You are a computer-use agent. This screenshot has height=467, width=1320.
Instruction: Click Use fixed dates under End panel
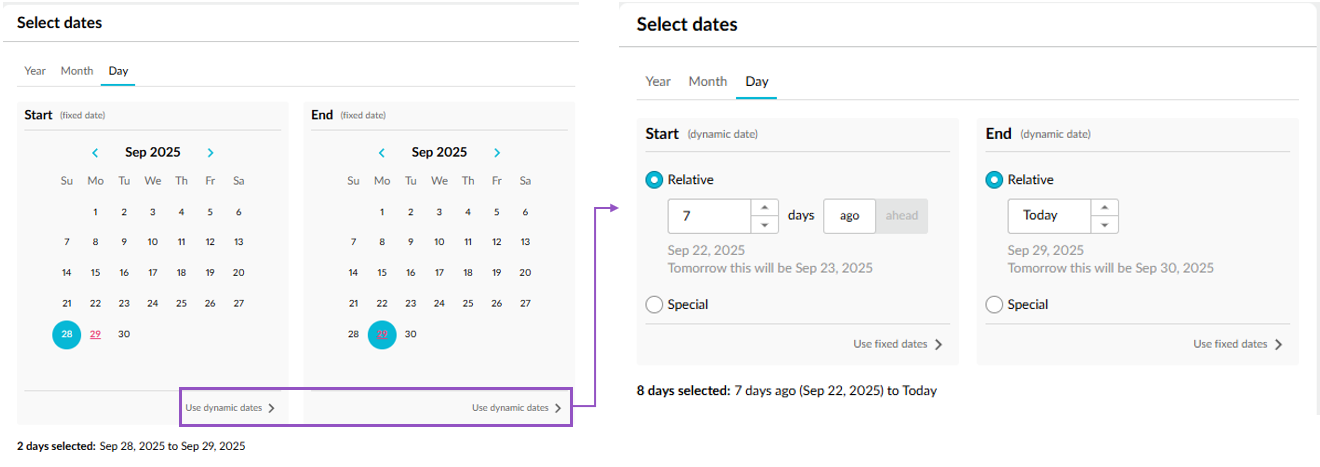click(x=1237, y=344)
